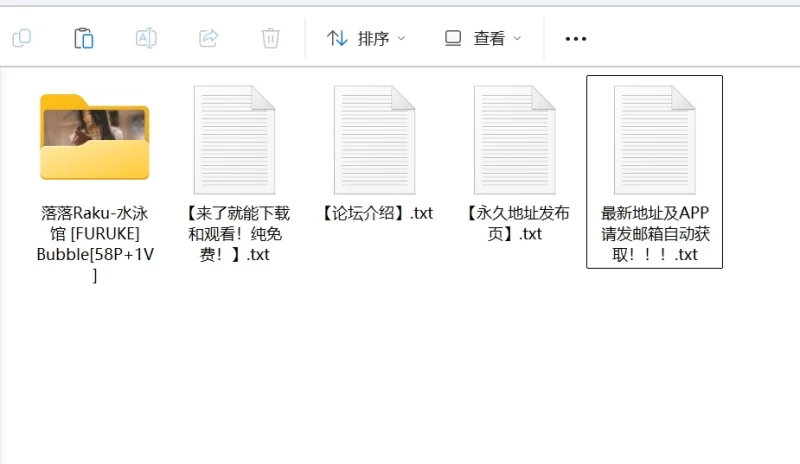
Task: Open the three-dot more options menu
Action: 576,39
